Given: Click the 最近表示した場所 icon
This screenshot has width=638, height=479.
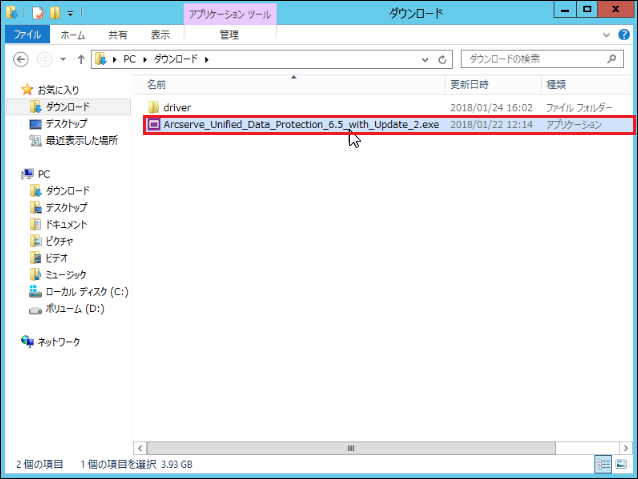Looking at the screenshot, I should tap(35, 141).
